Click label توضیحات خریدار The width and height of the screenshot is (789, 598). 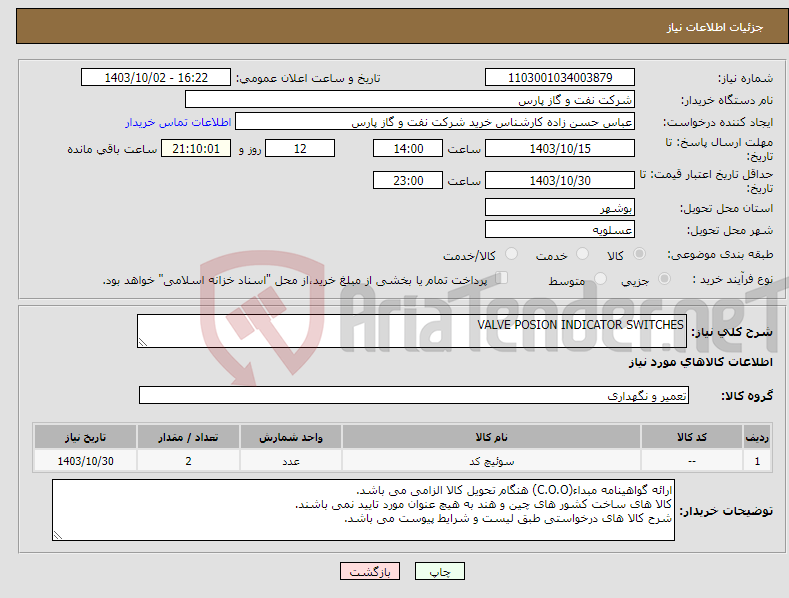pos(727,511)
